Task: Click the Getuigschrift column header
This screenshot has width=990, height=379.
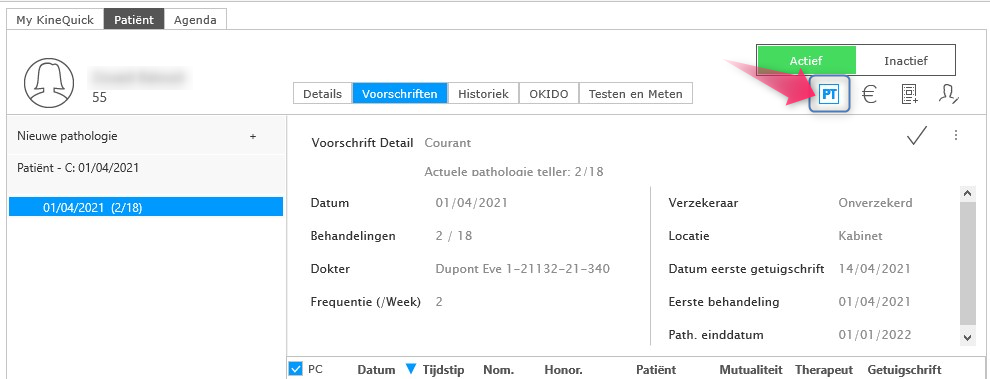Action: tap(904, 370)
